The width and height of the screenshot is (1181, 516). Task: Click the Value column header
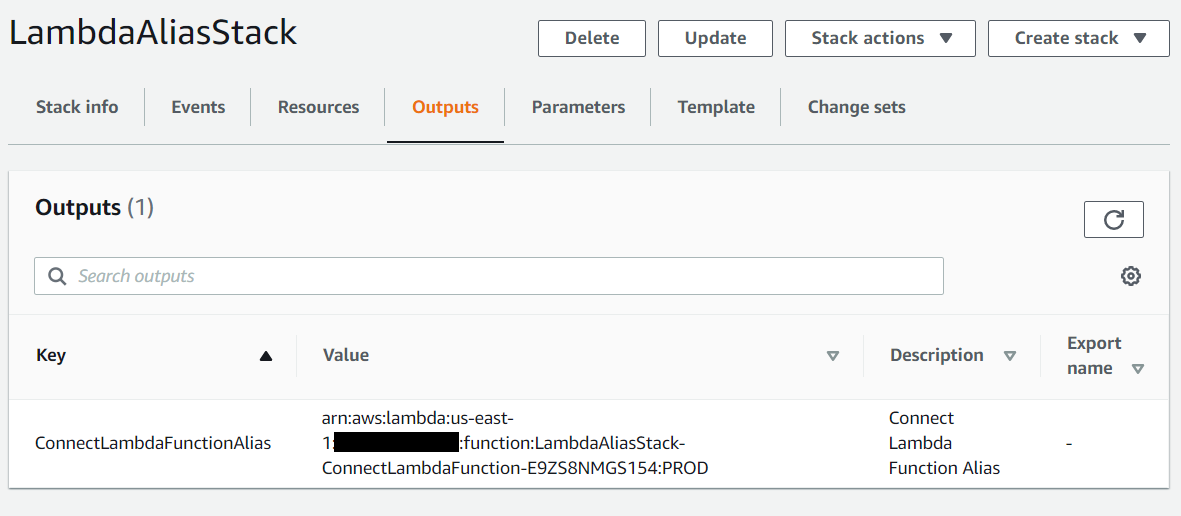(x=346, y=356)
